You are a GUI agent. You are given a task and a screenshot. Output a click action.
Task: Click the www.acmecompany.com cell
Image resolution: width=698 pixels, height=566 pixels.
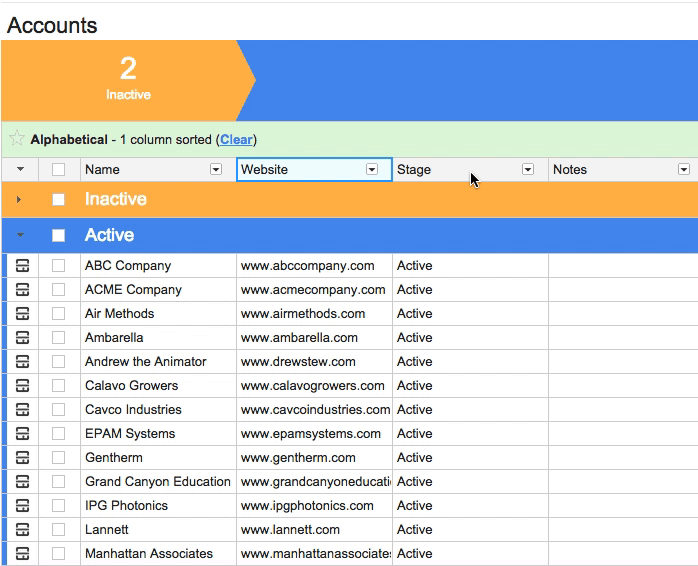click(x=314, y=290)
